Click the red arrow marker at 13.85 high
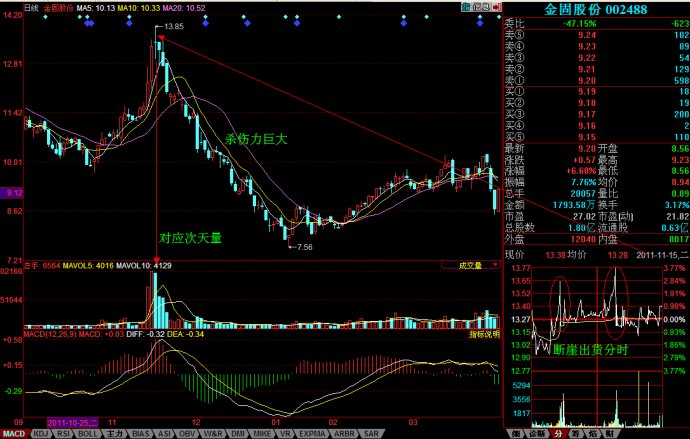690x439 pixels. (x=160, y=36)
